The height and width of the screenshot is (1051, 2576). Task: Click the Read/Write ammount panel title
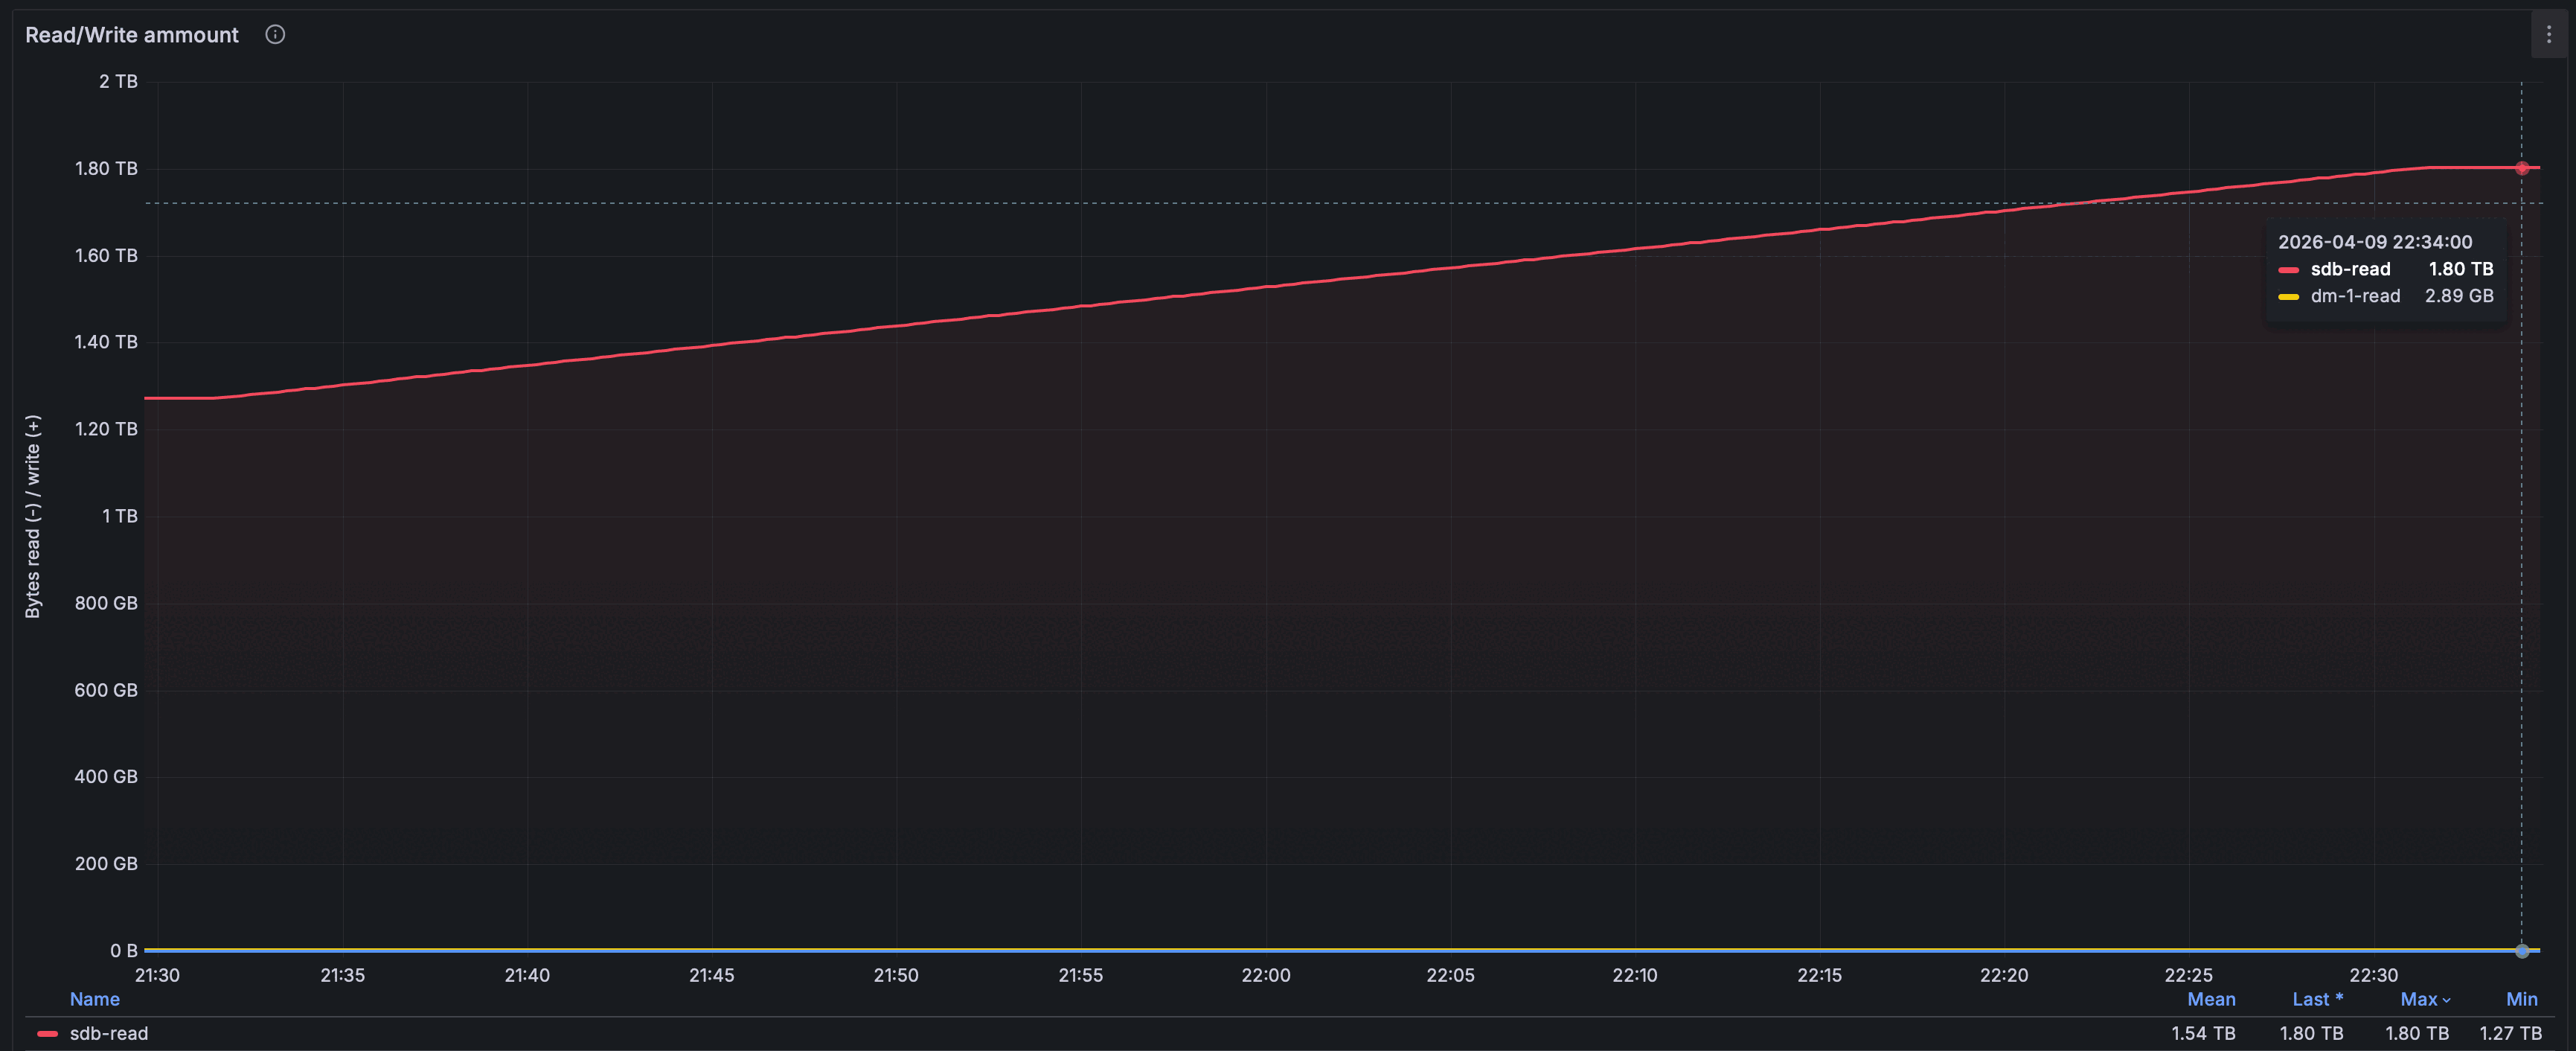(x=132, y=35)
